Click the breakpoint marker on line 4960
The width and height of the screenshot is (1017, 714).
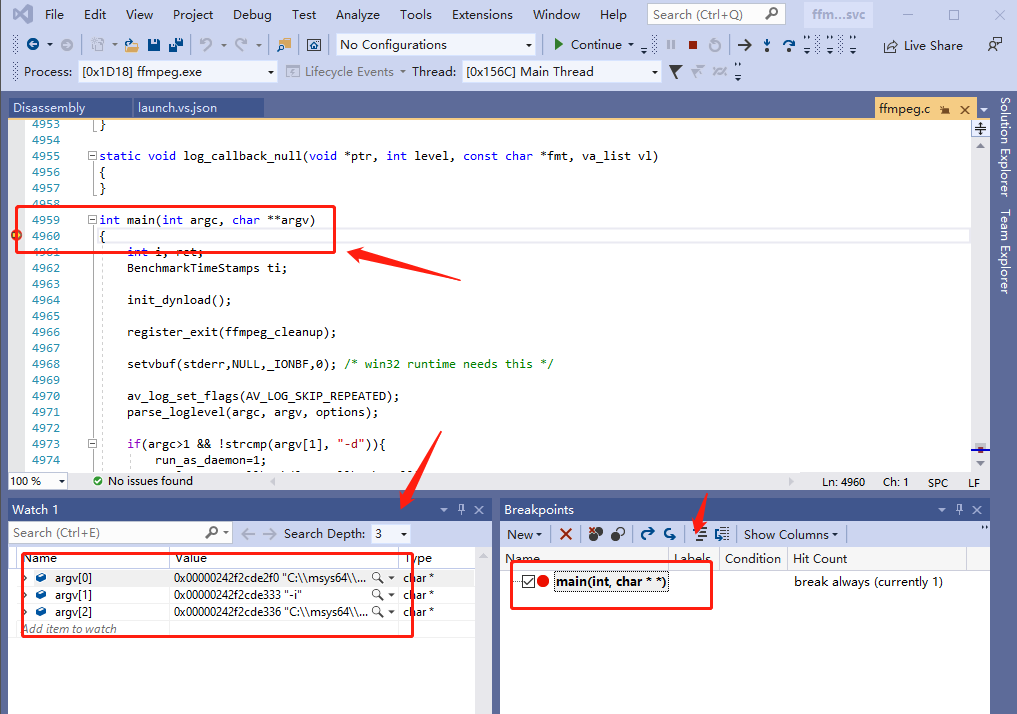tap(17, 235)
